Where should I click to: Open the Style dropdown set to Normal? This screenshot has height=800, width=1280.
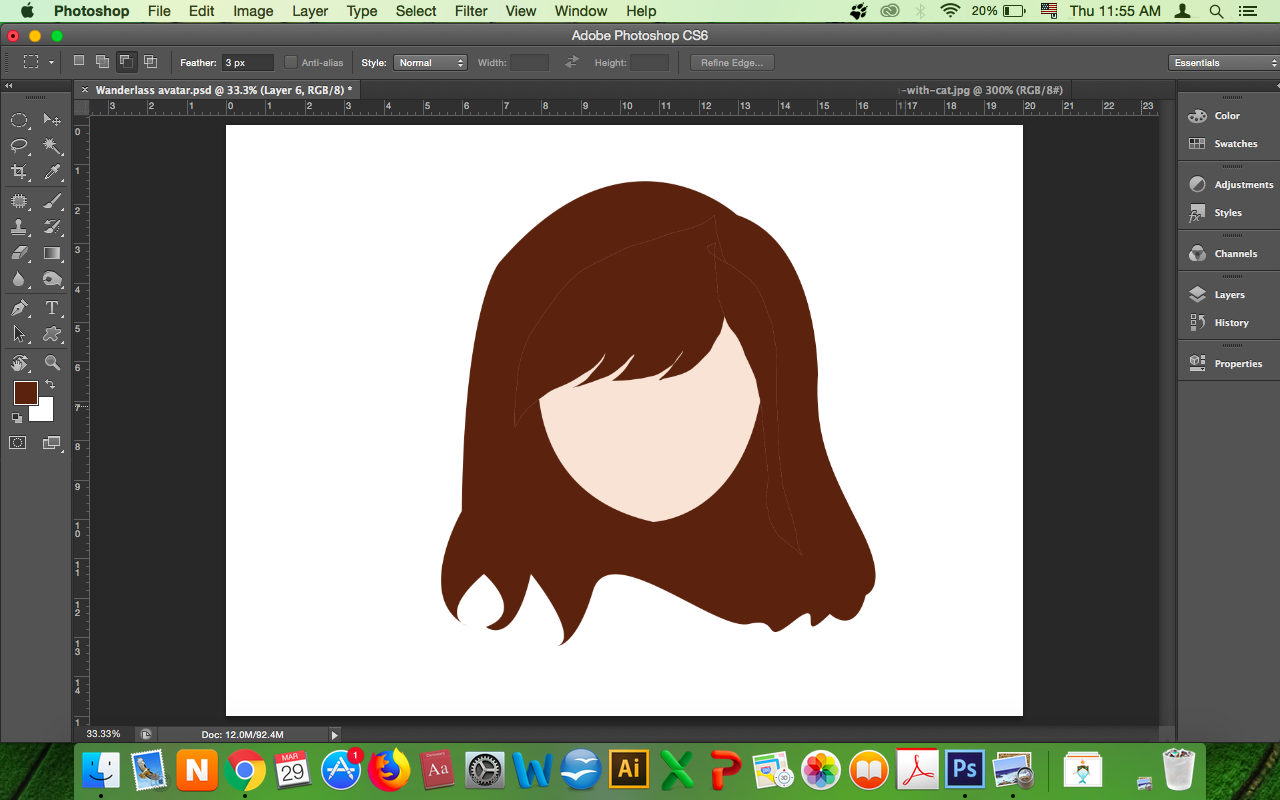(430, 62)
